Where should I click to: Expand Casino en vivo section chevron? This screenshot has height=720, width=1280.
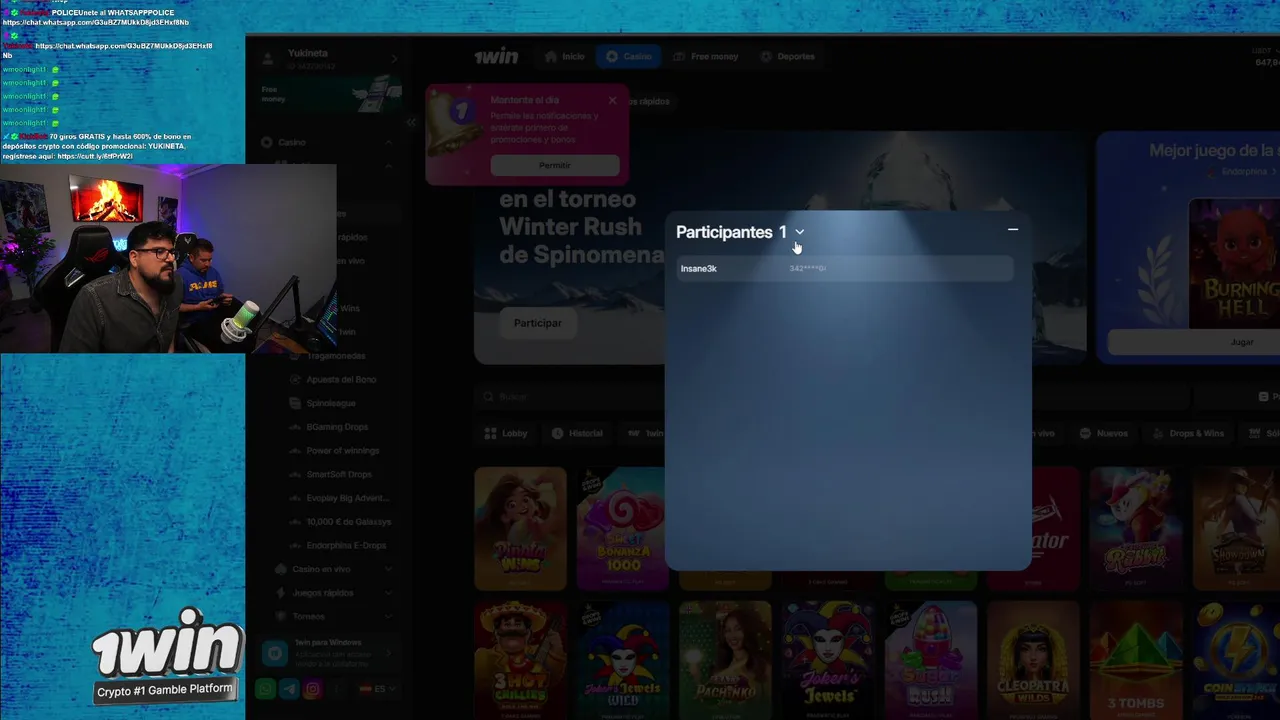tap(389, 569)
